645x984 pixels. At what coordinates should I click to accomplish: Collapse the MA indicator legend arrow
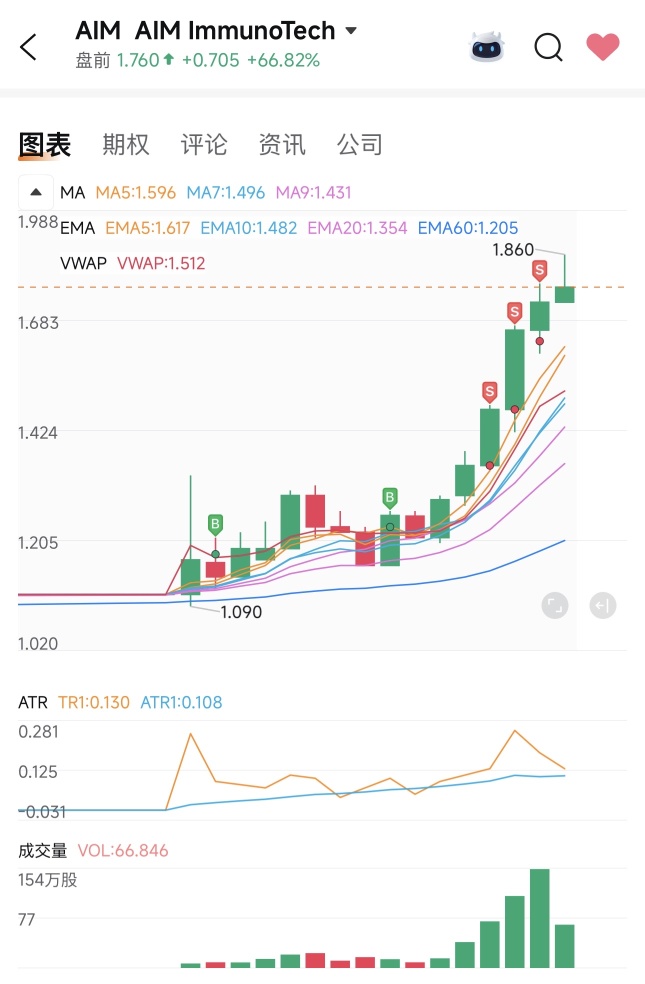36,192
